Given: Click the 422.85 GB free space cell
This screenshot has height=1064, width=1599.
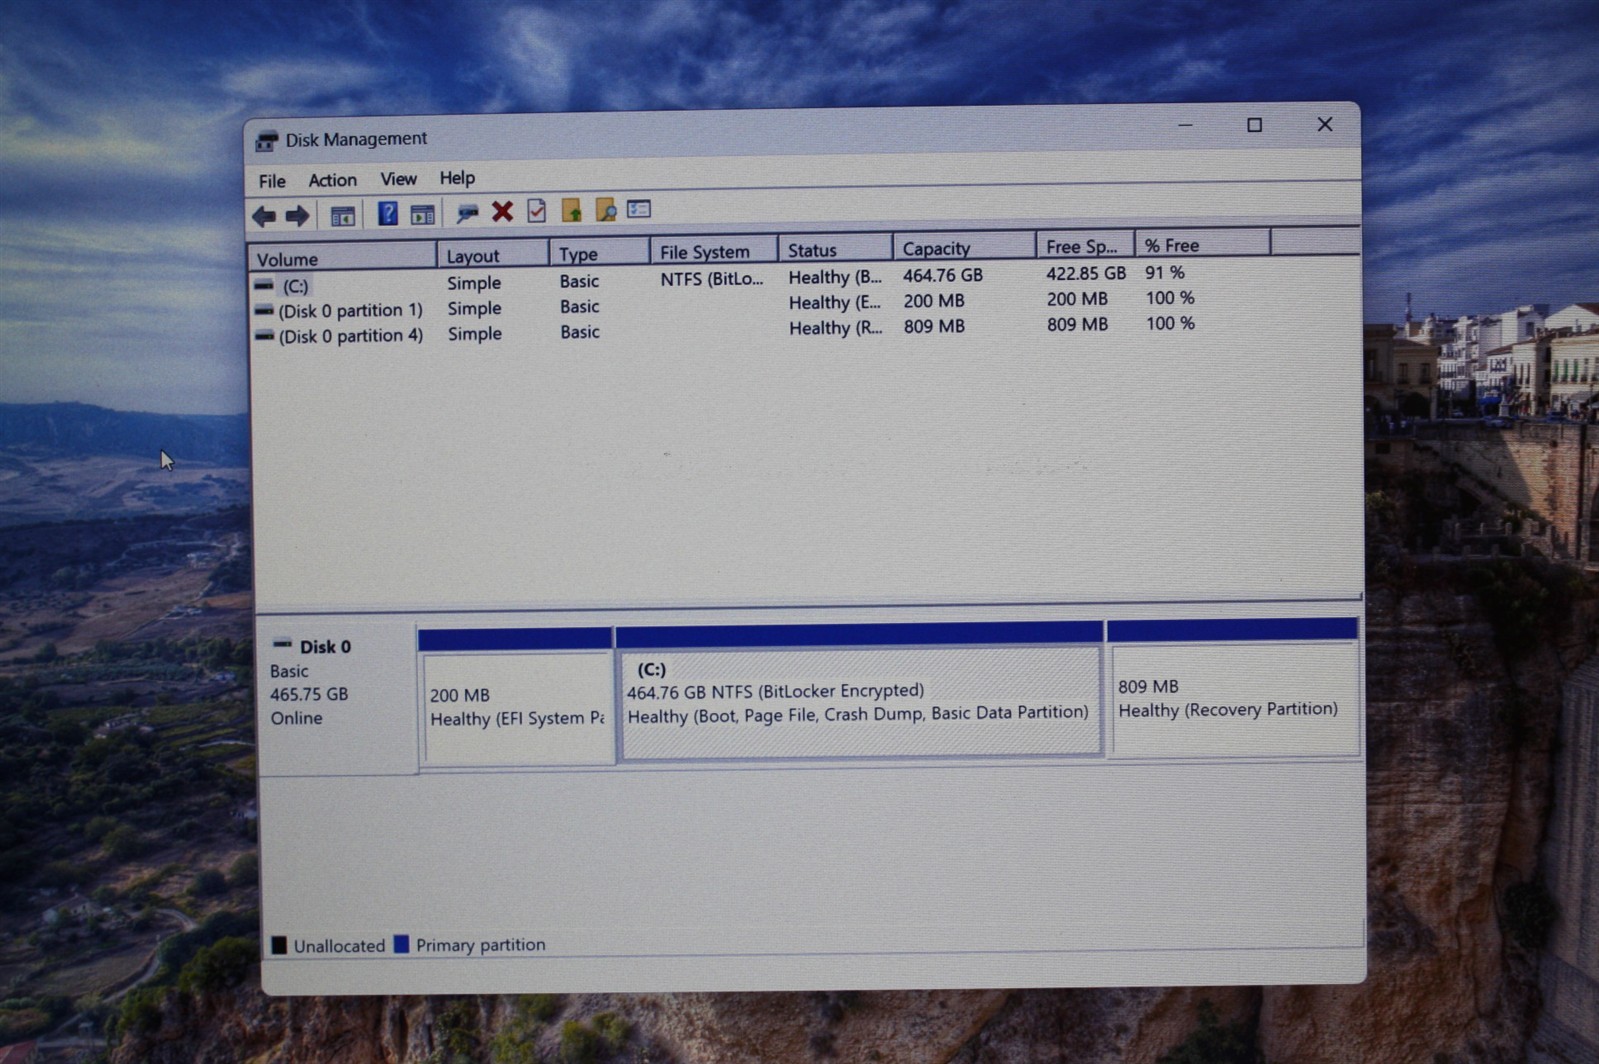Looking at the screenshot, I should (x=1086, y=273).
